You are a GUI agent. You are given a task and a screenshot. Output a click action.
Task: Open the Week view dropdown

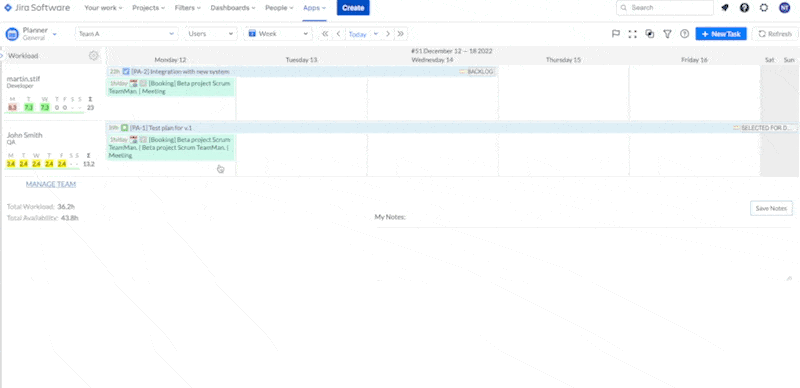278,34
